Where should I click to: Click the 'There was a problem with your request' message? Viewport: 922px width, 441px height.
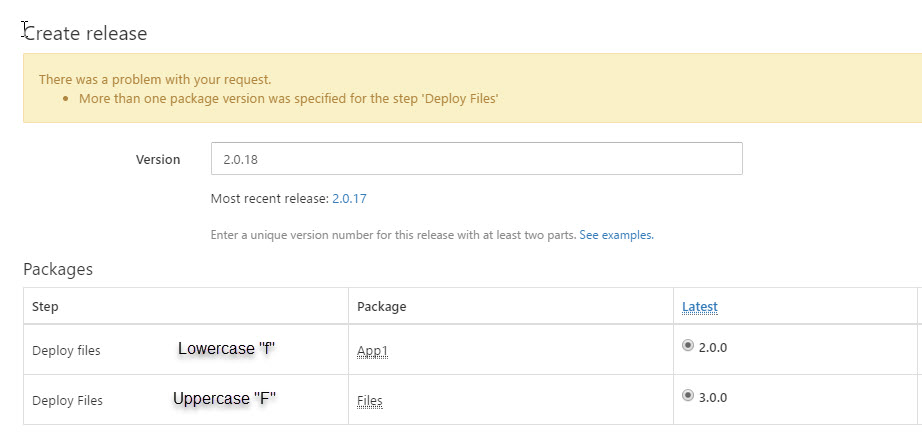pos(155,79)
